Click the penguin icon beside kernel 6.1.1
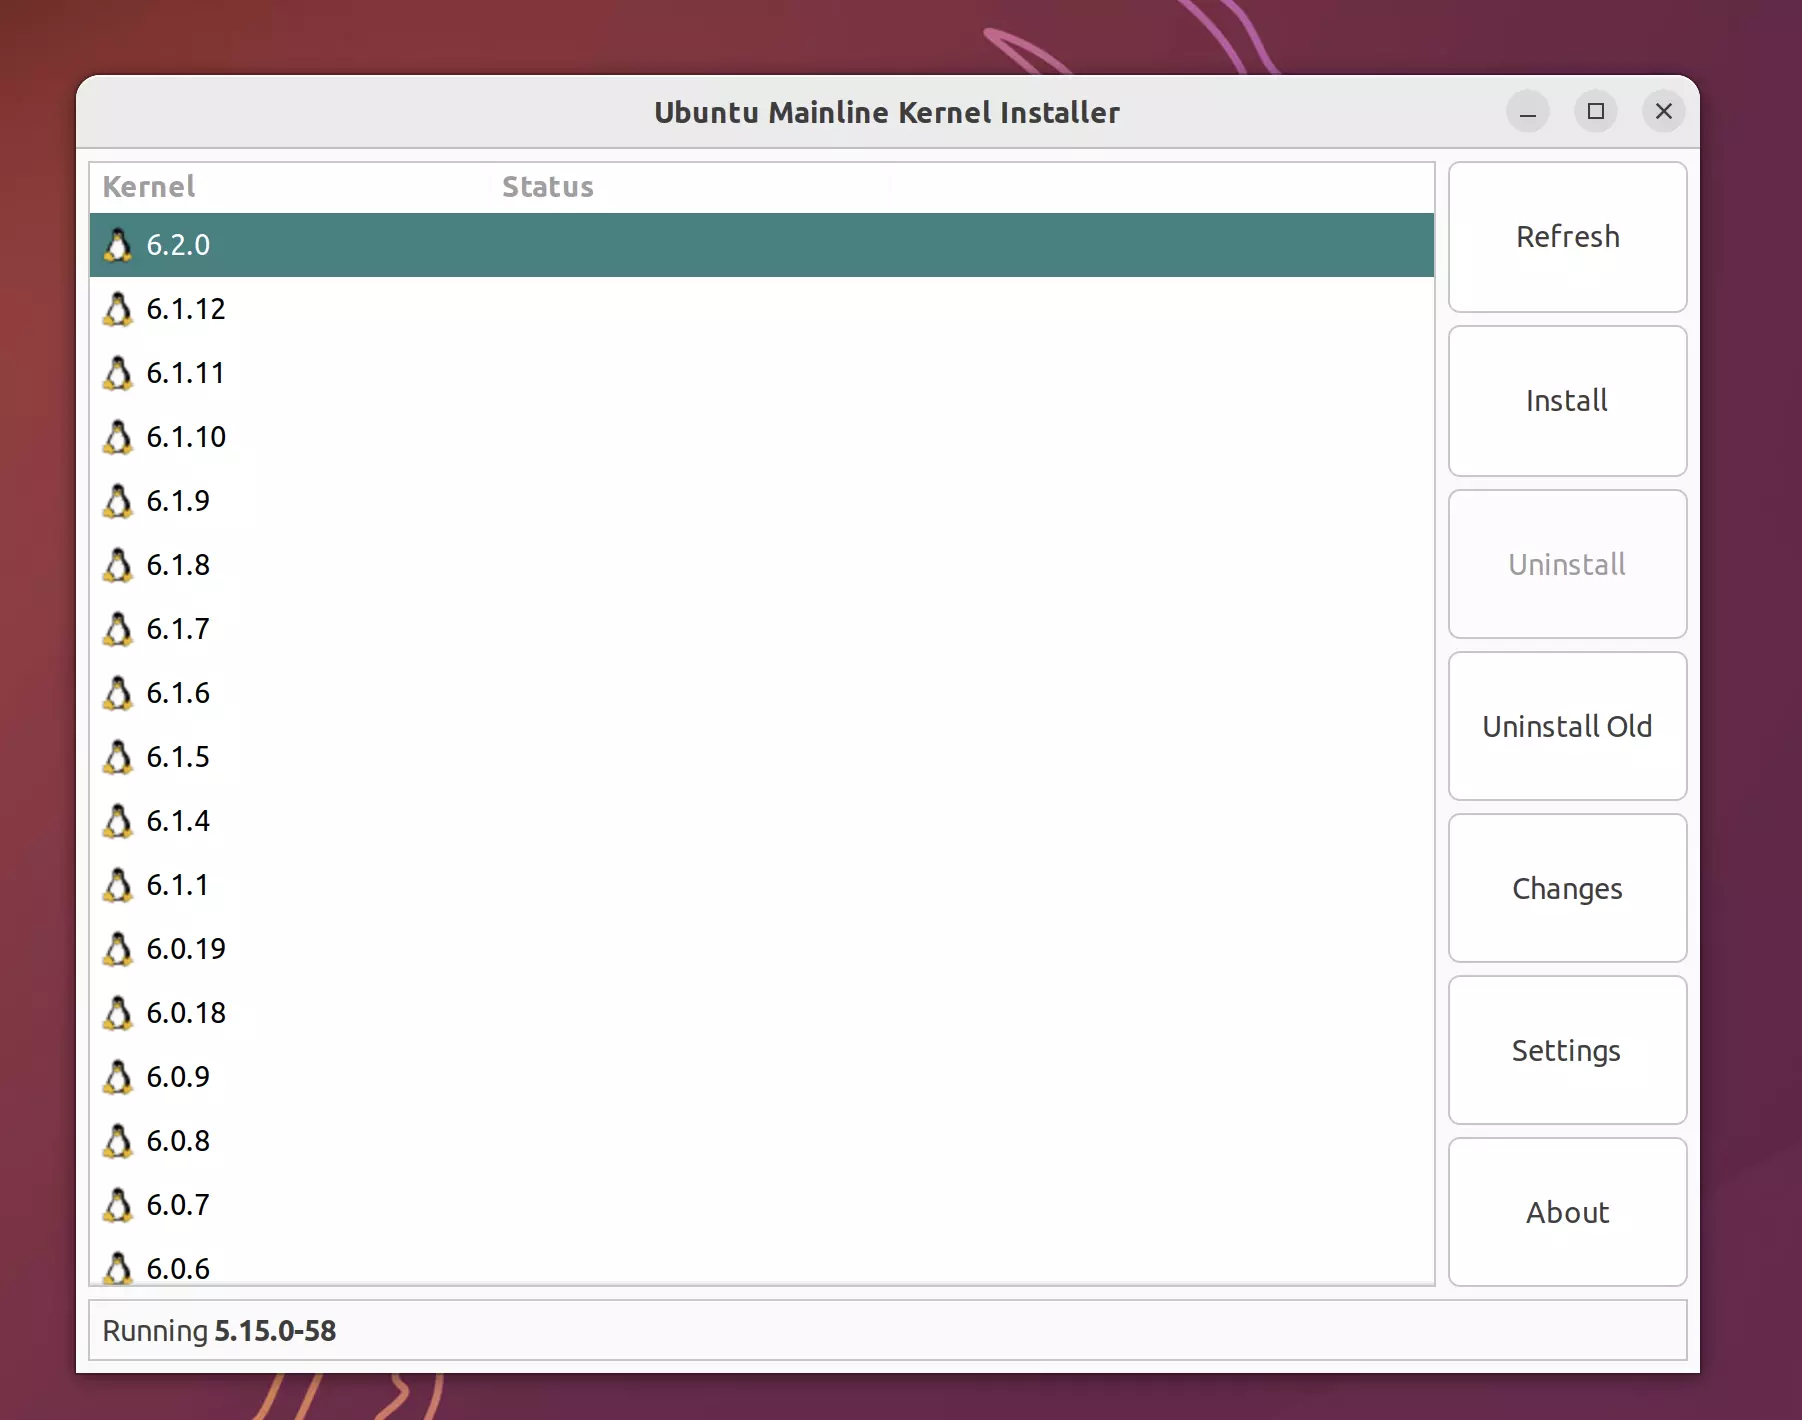 (118, 885)
